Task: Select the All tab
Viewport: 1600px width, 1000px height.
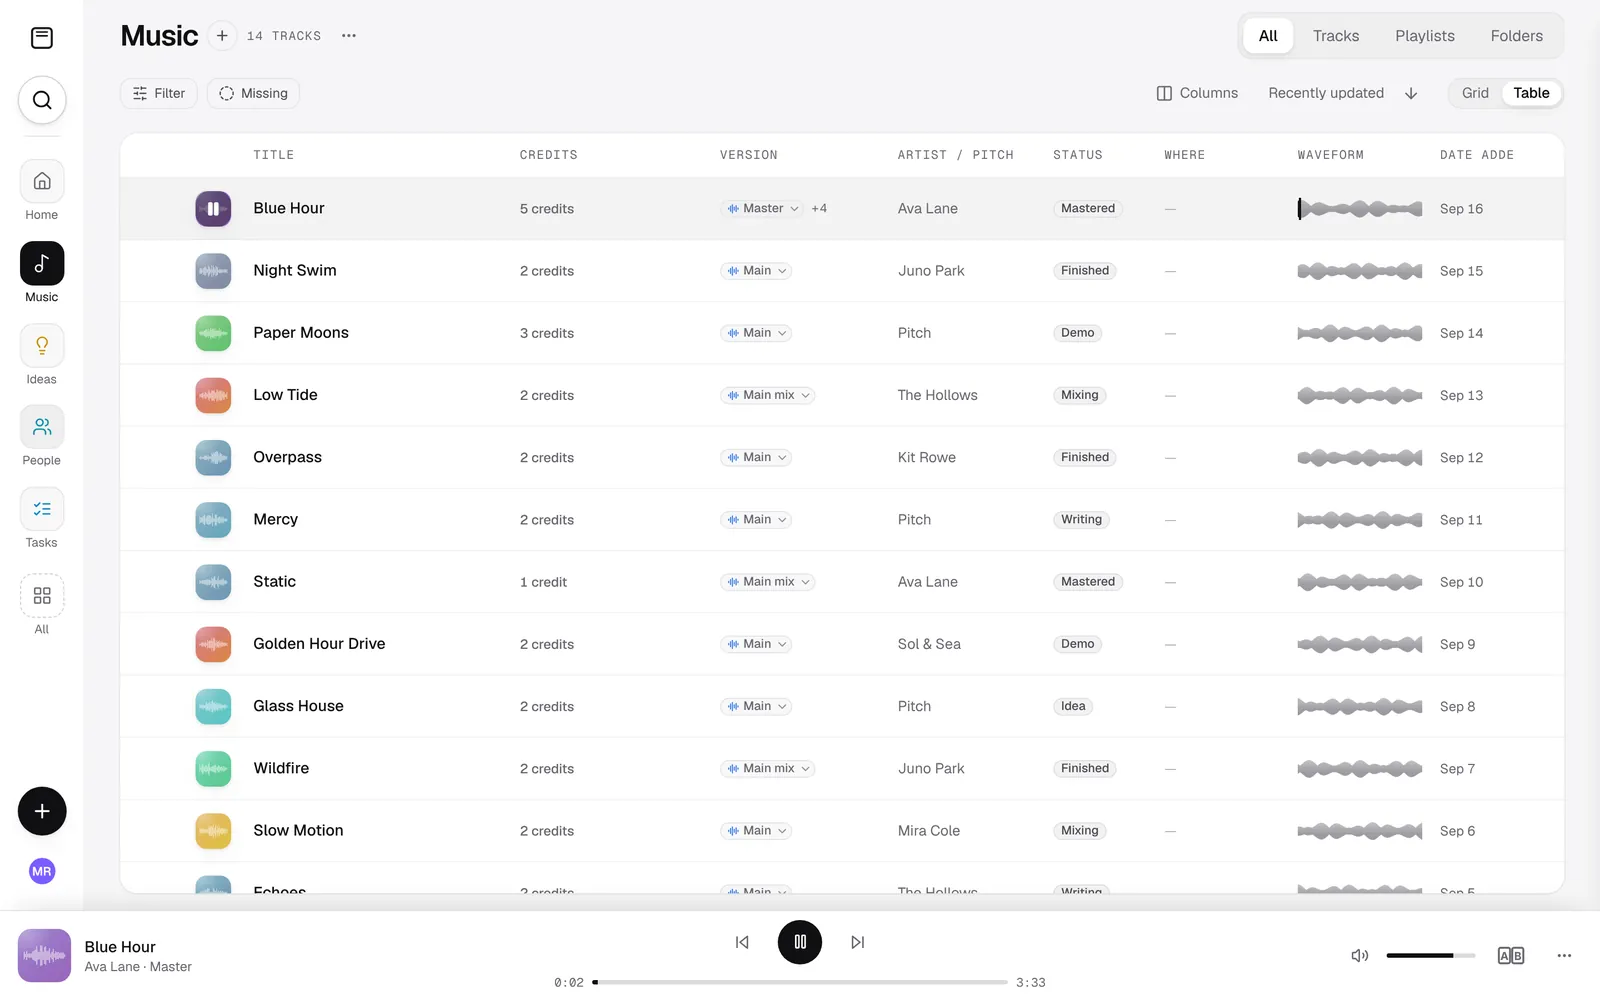Action: point(1268,36)
